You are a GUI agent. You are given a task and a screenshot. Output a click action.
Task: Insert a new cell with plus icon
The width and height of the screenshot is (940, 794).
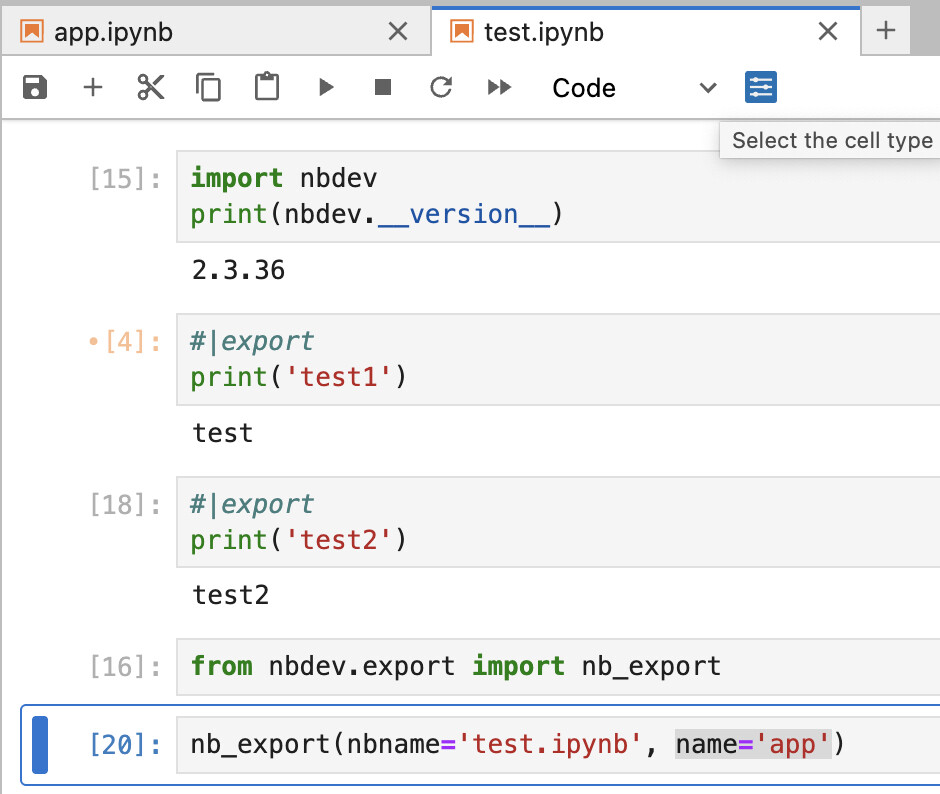coord(93,88)
